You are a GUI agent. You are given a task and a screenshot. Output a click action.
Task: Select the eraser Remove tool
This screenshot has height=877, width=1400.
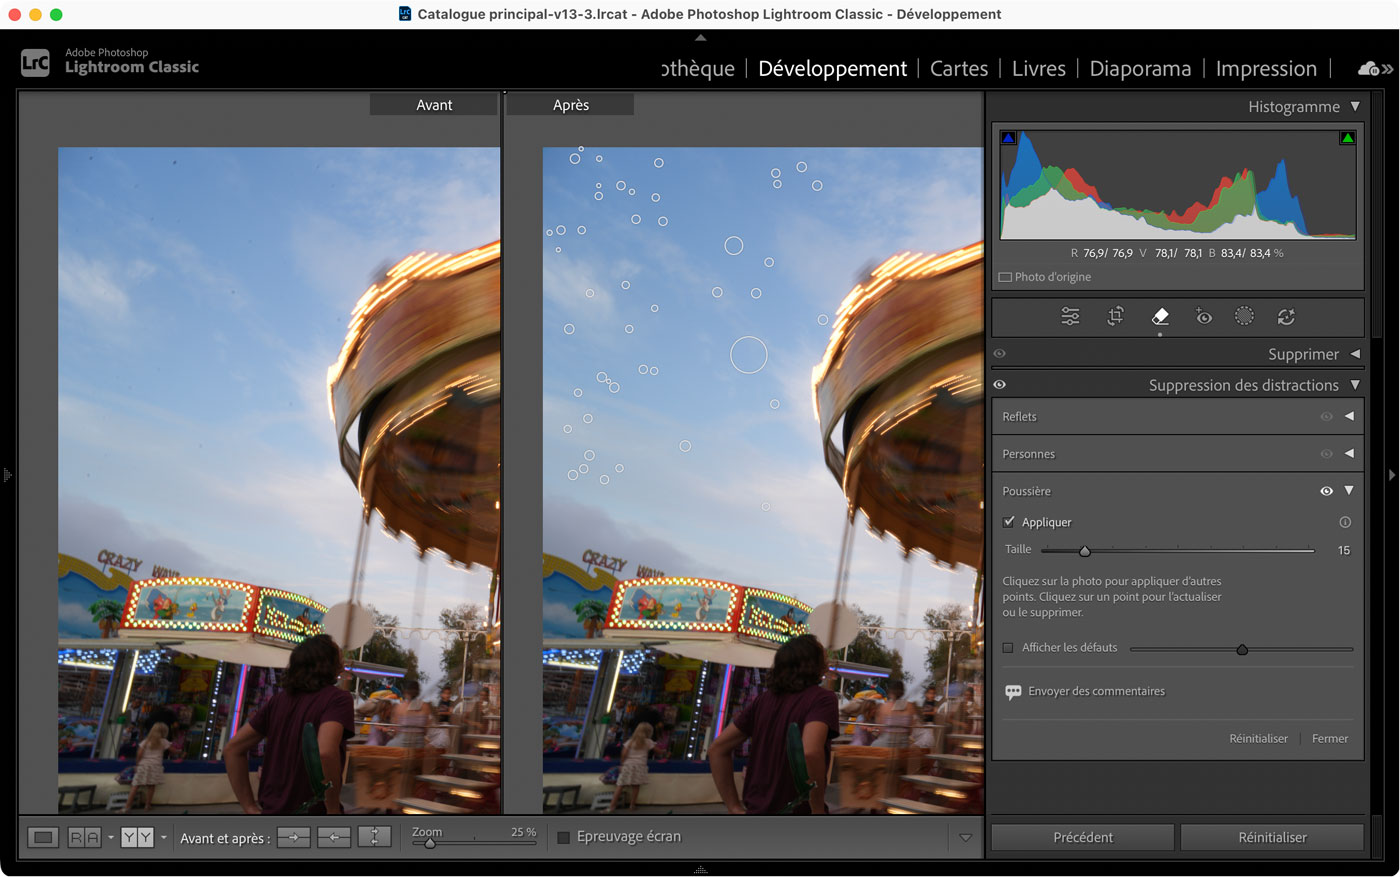[x=1160, y=317]
